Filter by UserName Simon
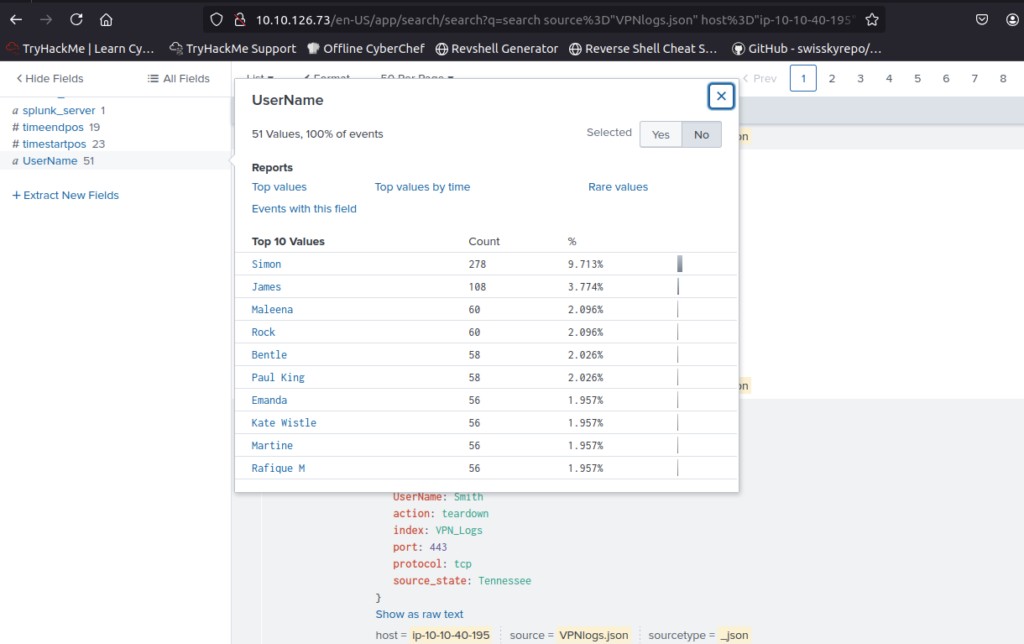This screenshot has width=1024, height=644. coord(266,264)
